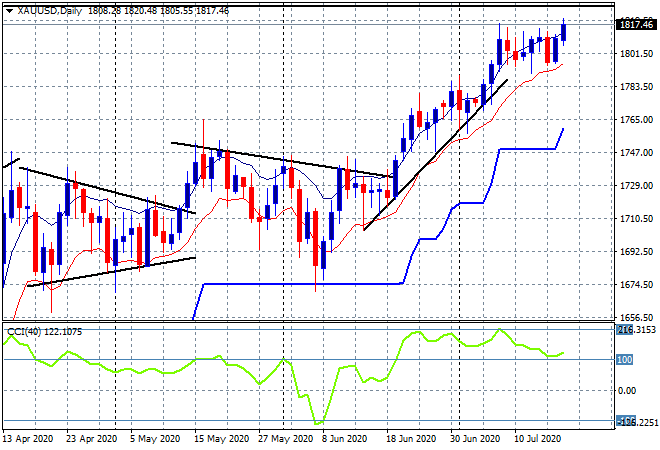Select the 10 Jul 2020 date label
The height and width of the screenshot is (450, 660).
pyautogui.click(x=538, y=439)
